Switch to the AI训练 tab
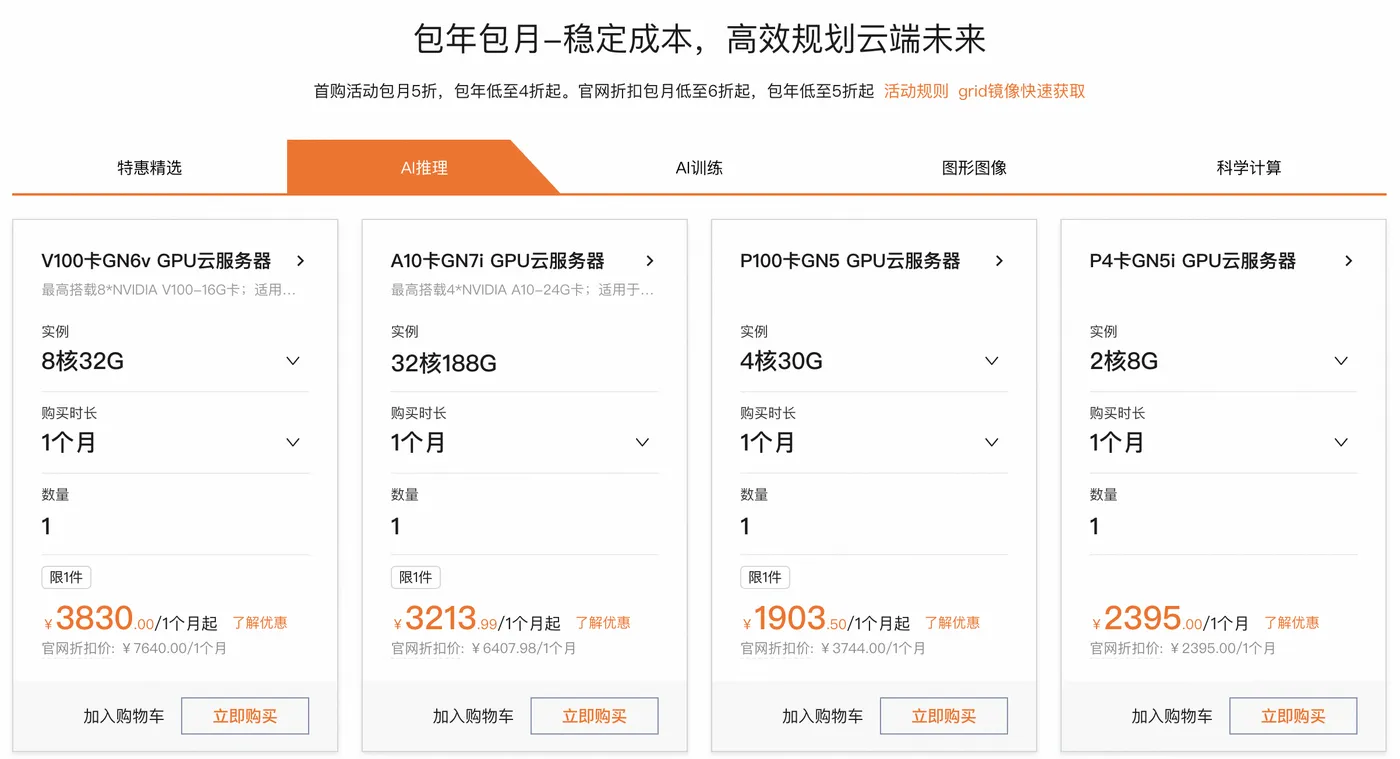 [699, 167]
